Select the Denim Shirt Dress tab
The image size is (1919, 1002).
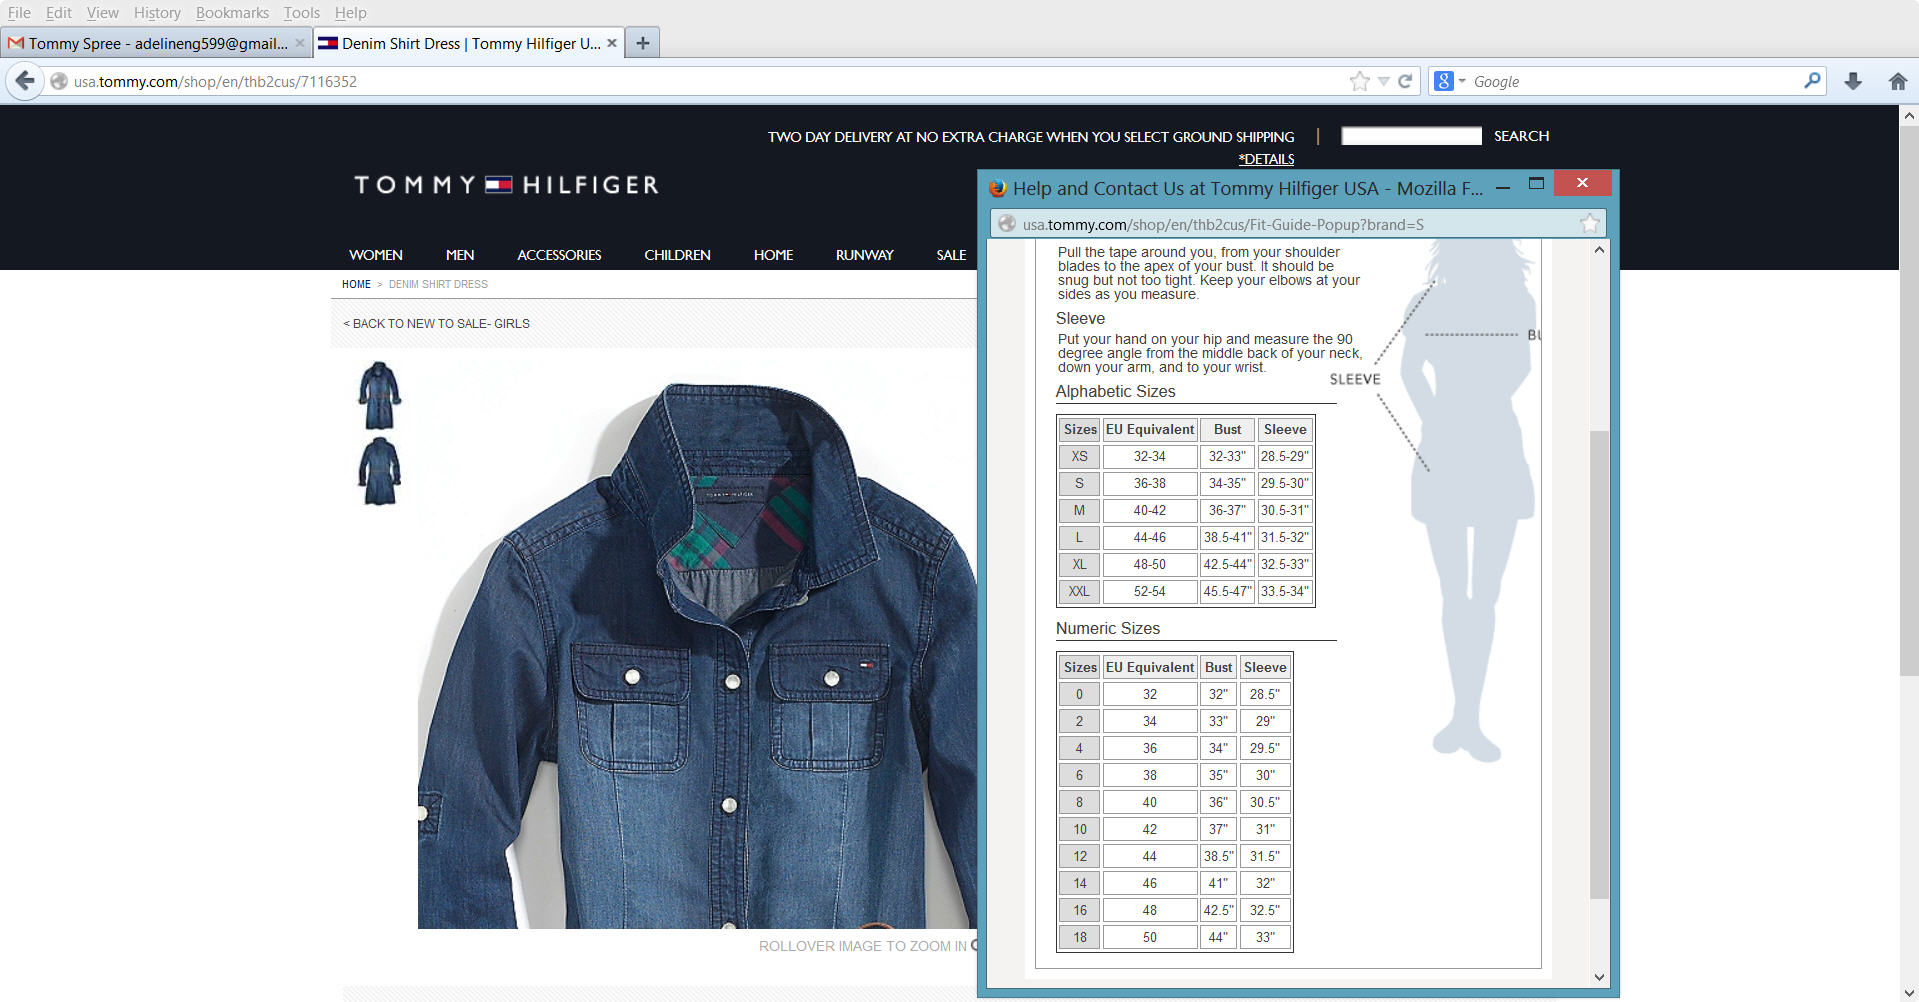coord(468,43)
